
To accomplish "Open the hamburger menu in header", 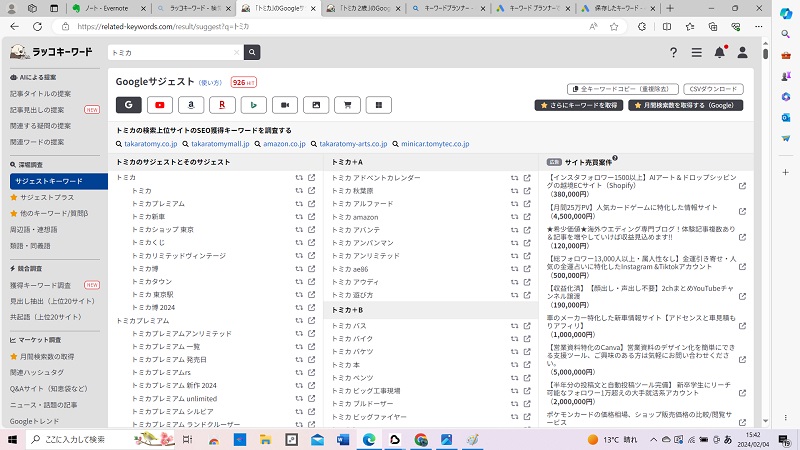I will click(x=696, y=52).
